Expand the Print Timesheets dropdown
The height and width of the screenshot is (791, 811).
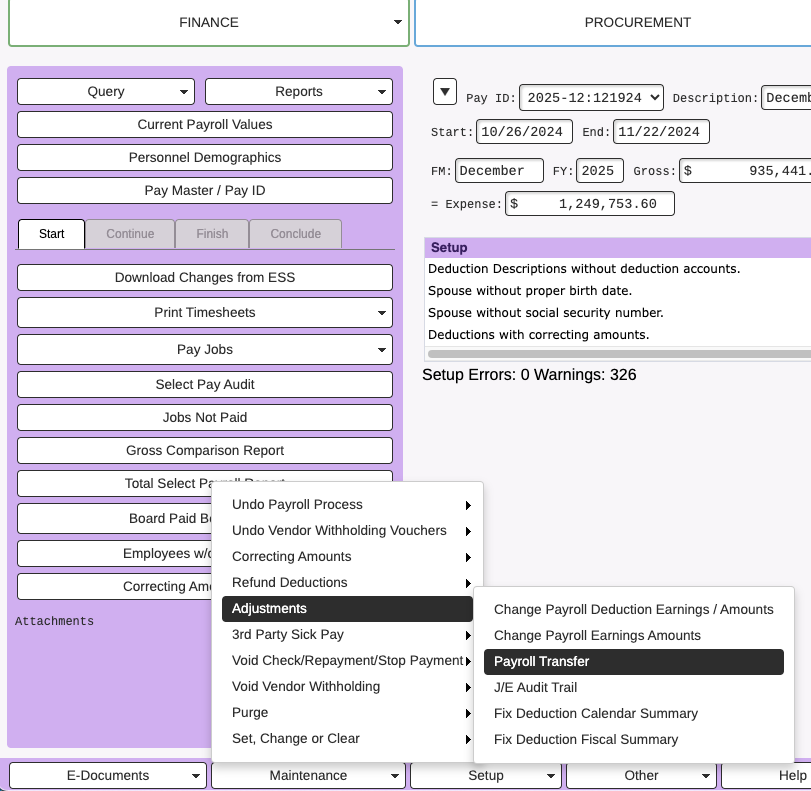[205, 312]
